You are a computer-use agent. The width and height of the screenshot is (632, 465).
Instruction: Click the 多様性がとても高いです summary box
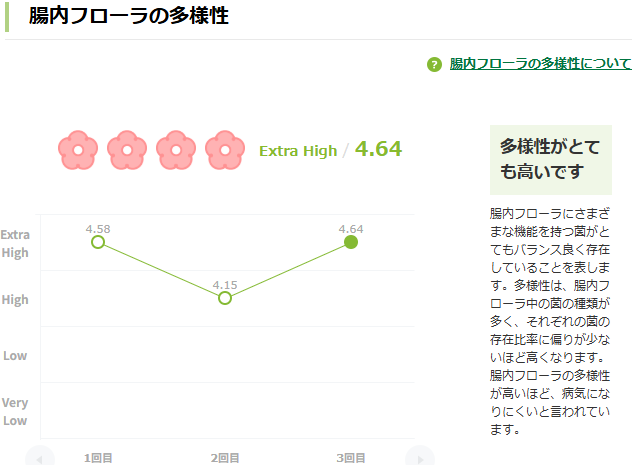pos(550,159)
